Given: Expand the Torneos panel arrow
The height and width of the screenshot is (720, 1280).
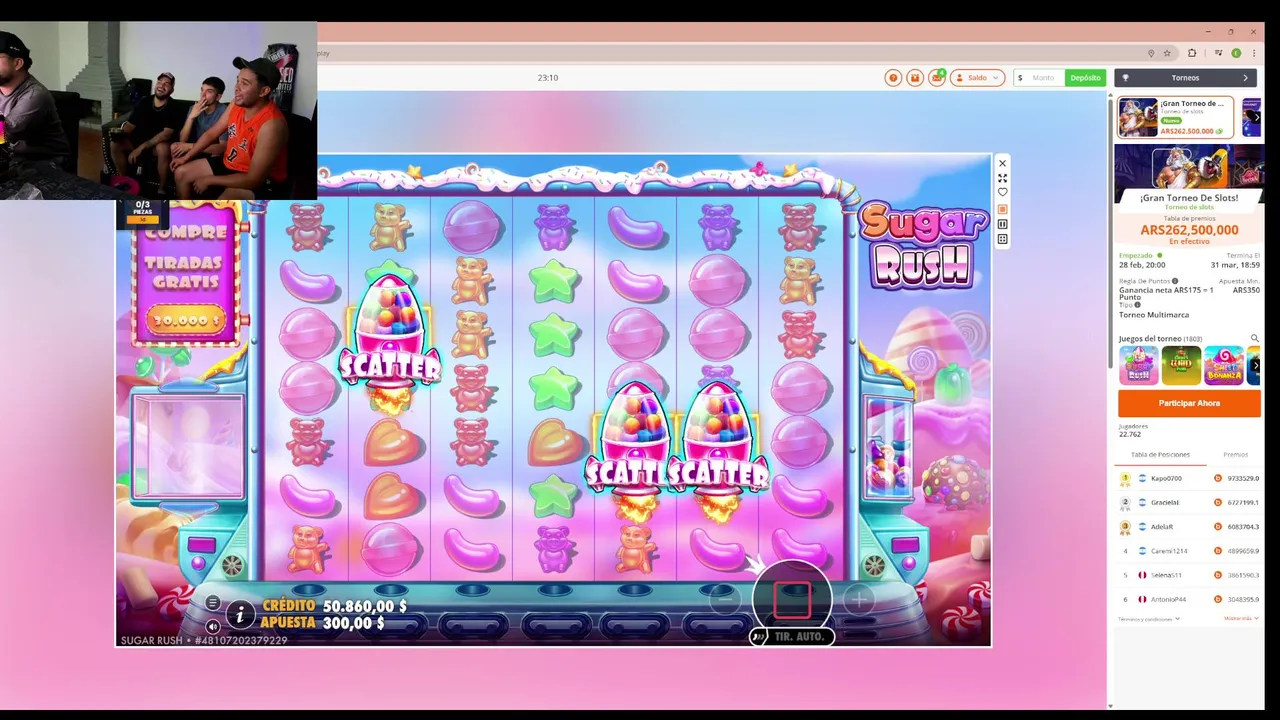Looking at the screenshot, I should pyautogui.click(x=1245, y=78).
